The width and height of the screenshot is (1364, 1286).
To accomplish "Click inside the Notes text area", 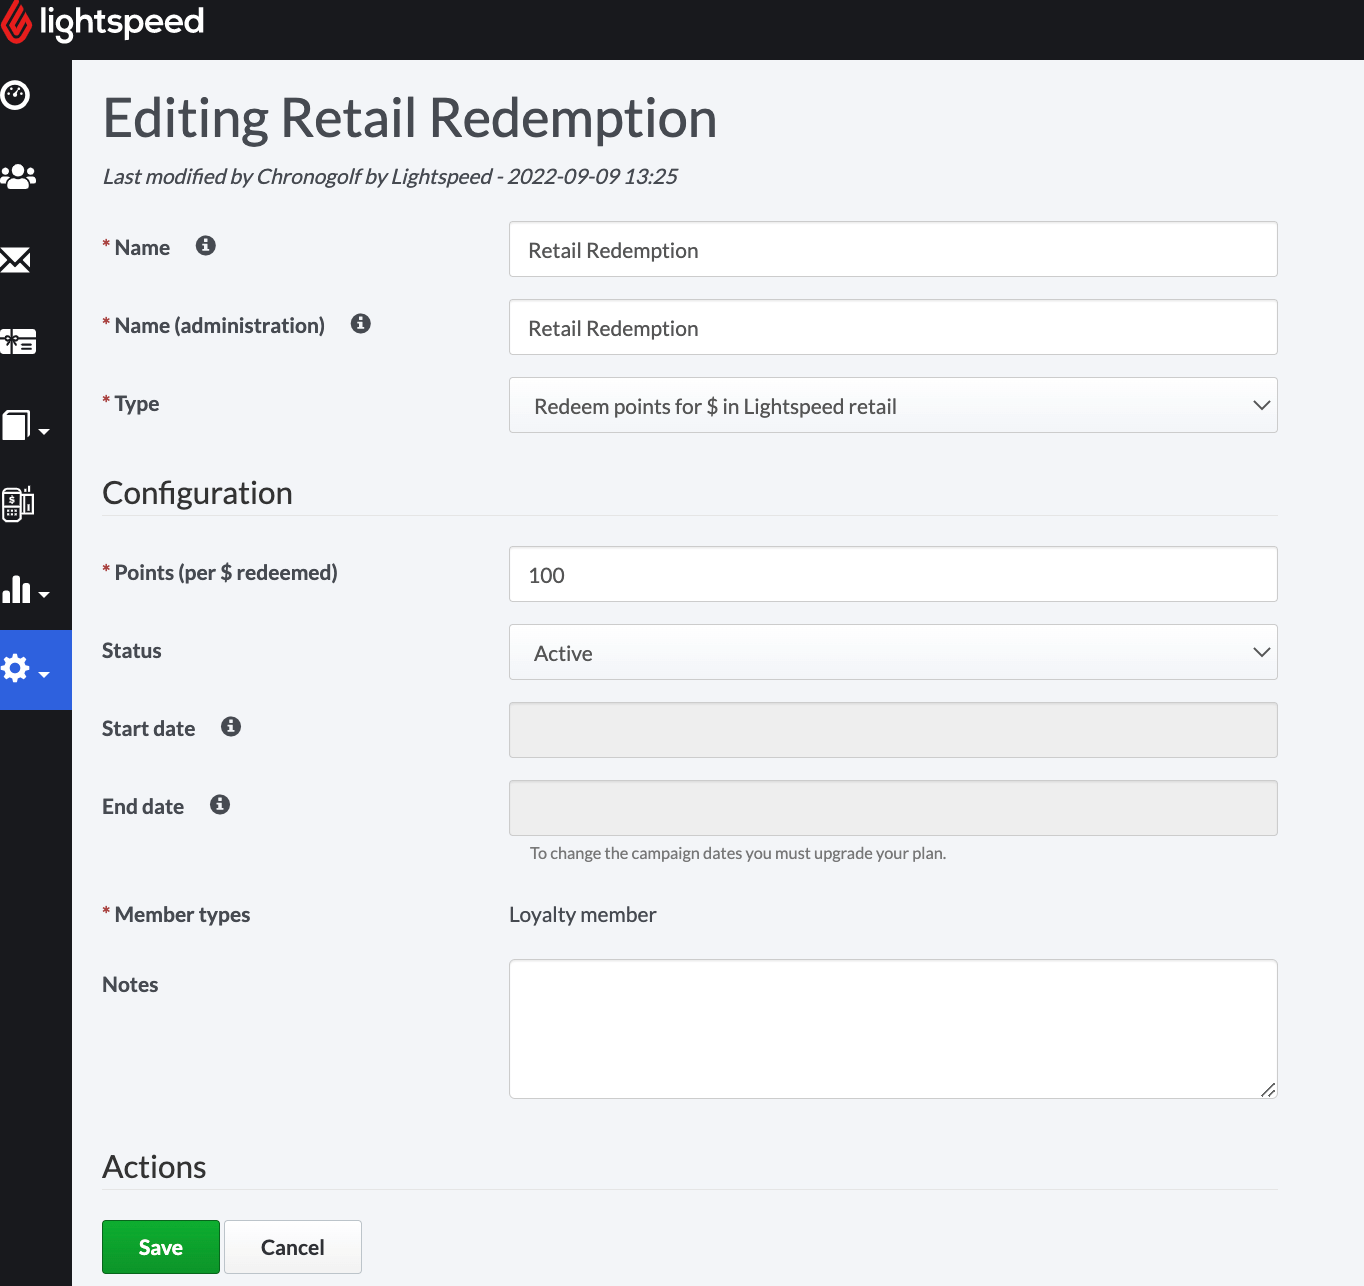I will tap(893, 1029).
